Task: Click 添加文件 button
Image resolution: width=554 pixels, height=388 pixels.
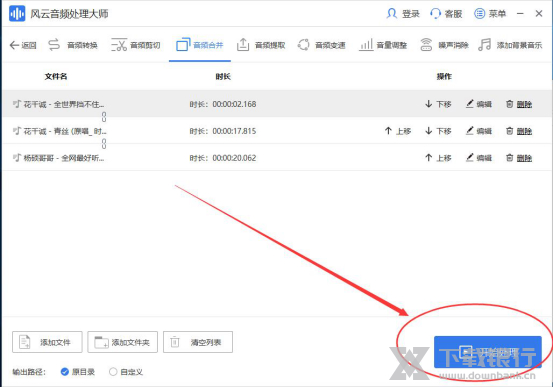Action: 47,342
